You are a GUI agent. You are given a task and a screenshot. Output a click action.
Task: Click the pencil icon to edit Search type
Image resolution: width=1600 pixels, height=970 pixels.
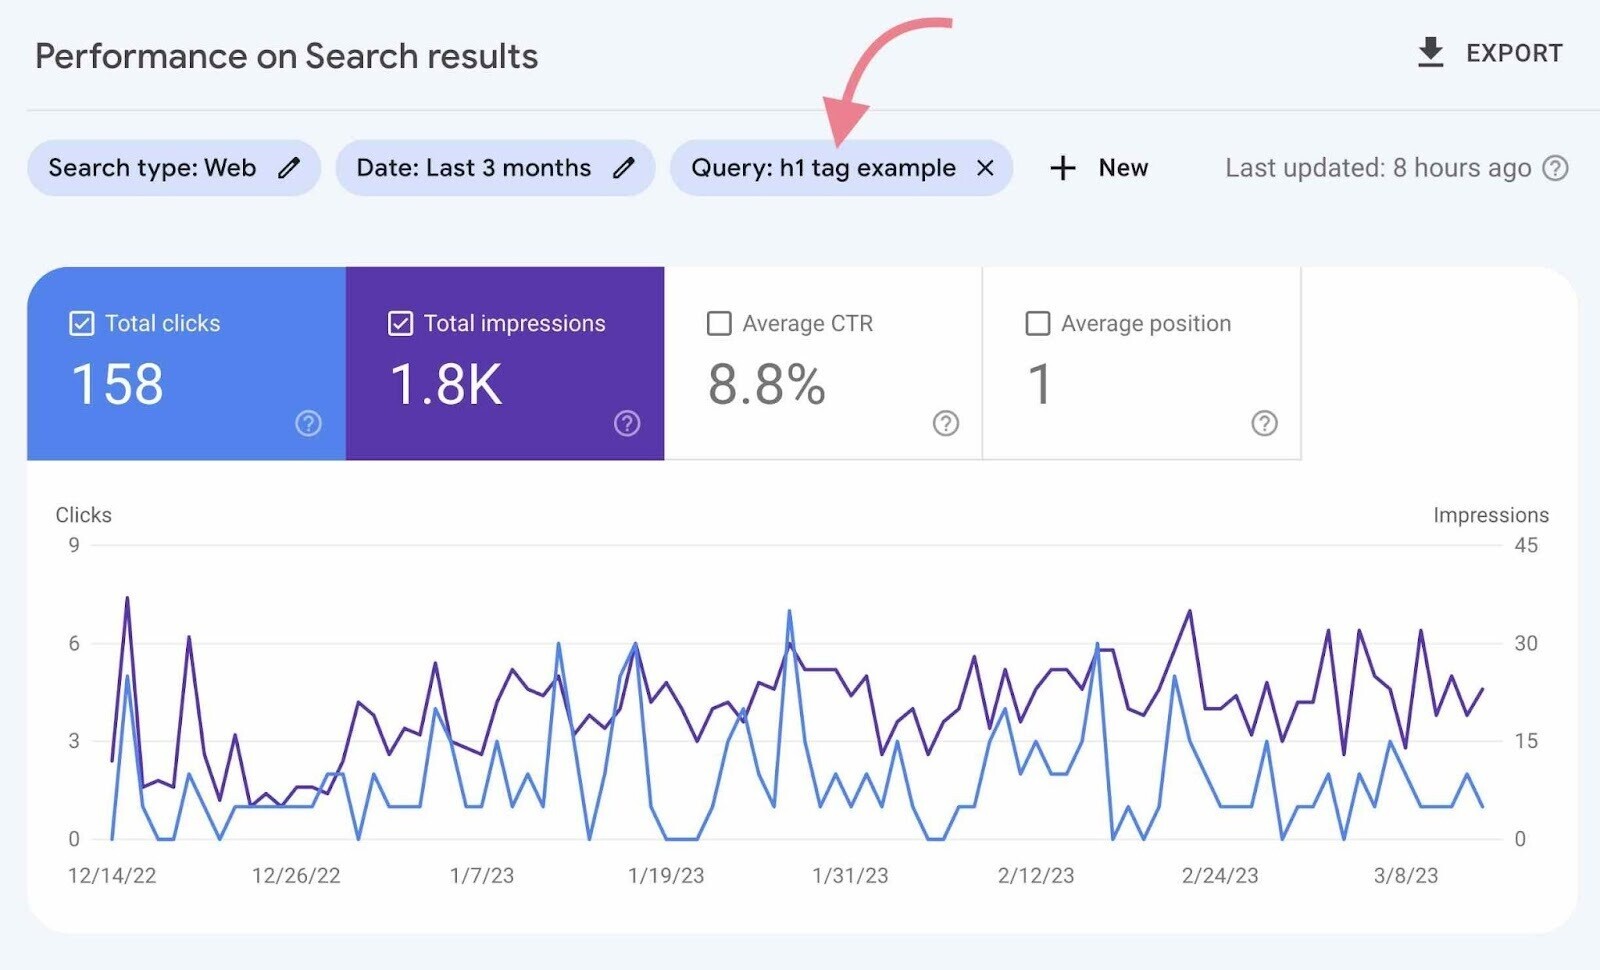click(x=290, y=168)
